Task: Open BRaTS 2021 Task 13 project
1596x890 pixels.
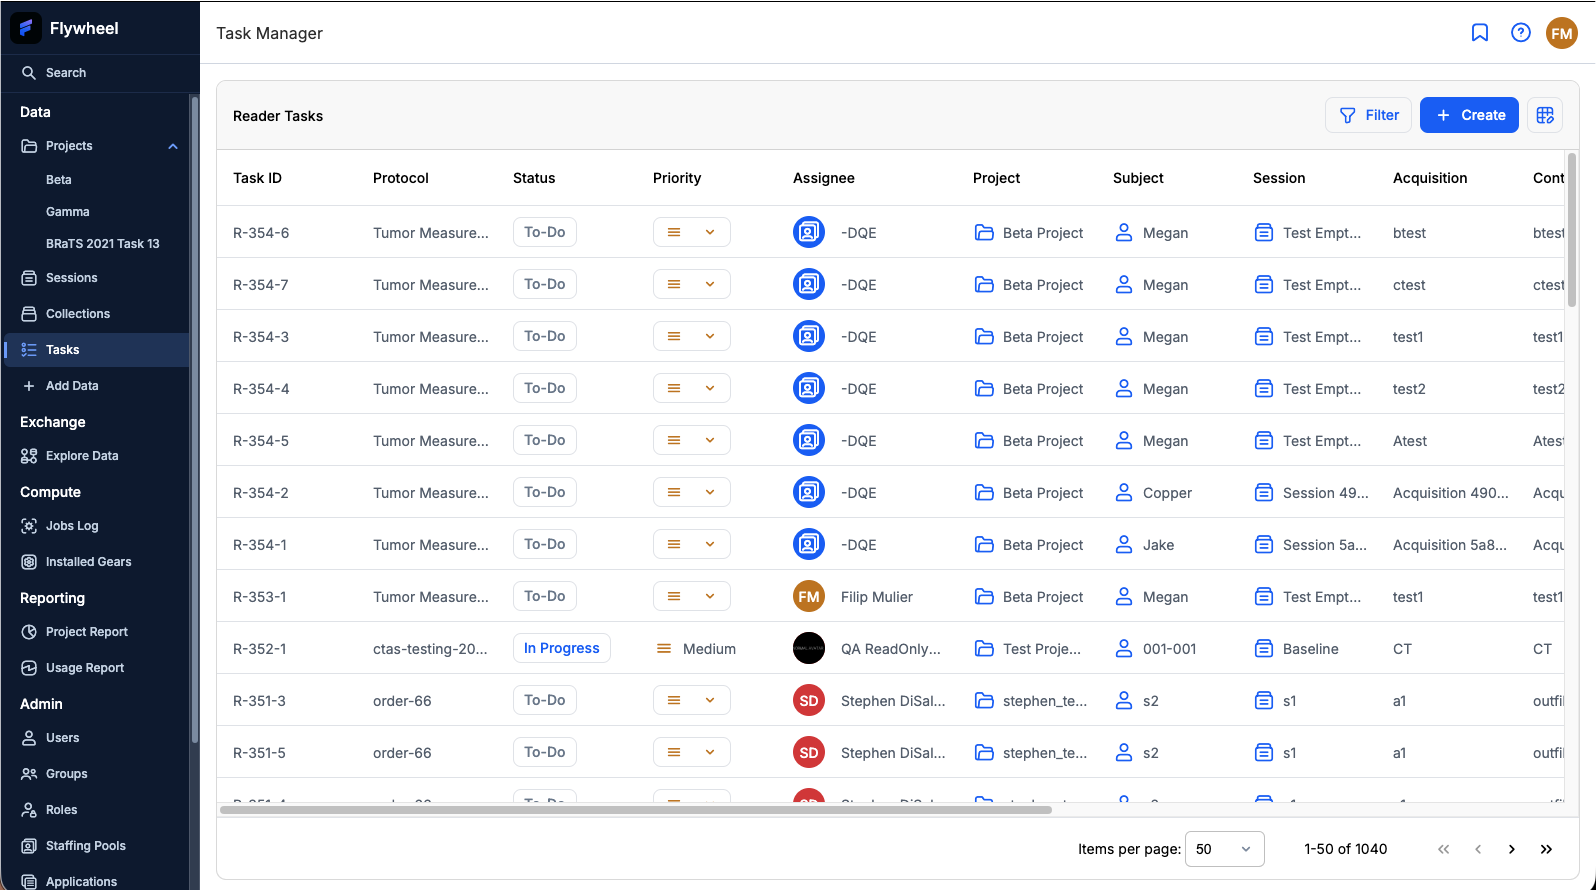Action: [102, 244]
